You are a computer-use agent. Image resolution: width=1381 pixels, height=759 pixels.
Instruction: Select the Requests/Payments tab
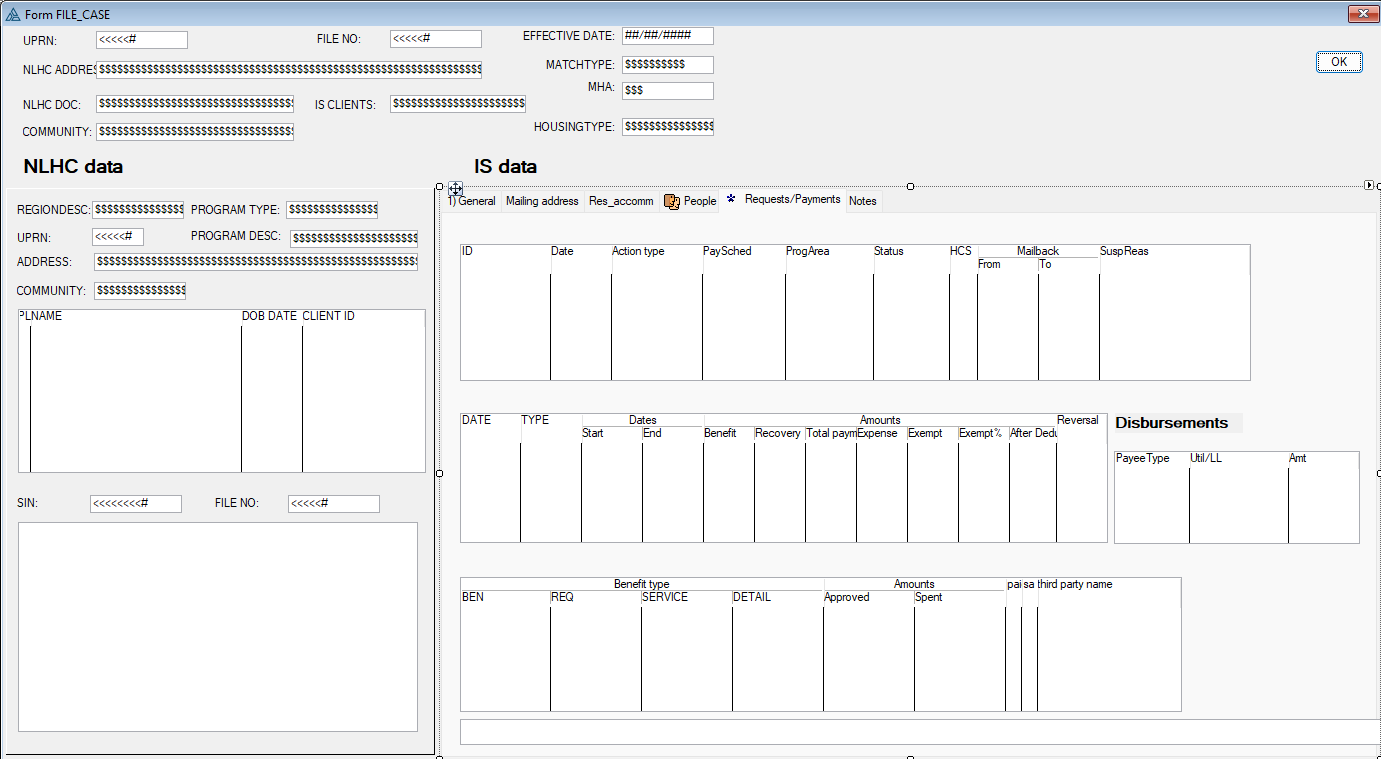click(x=792, y=200)
